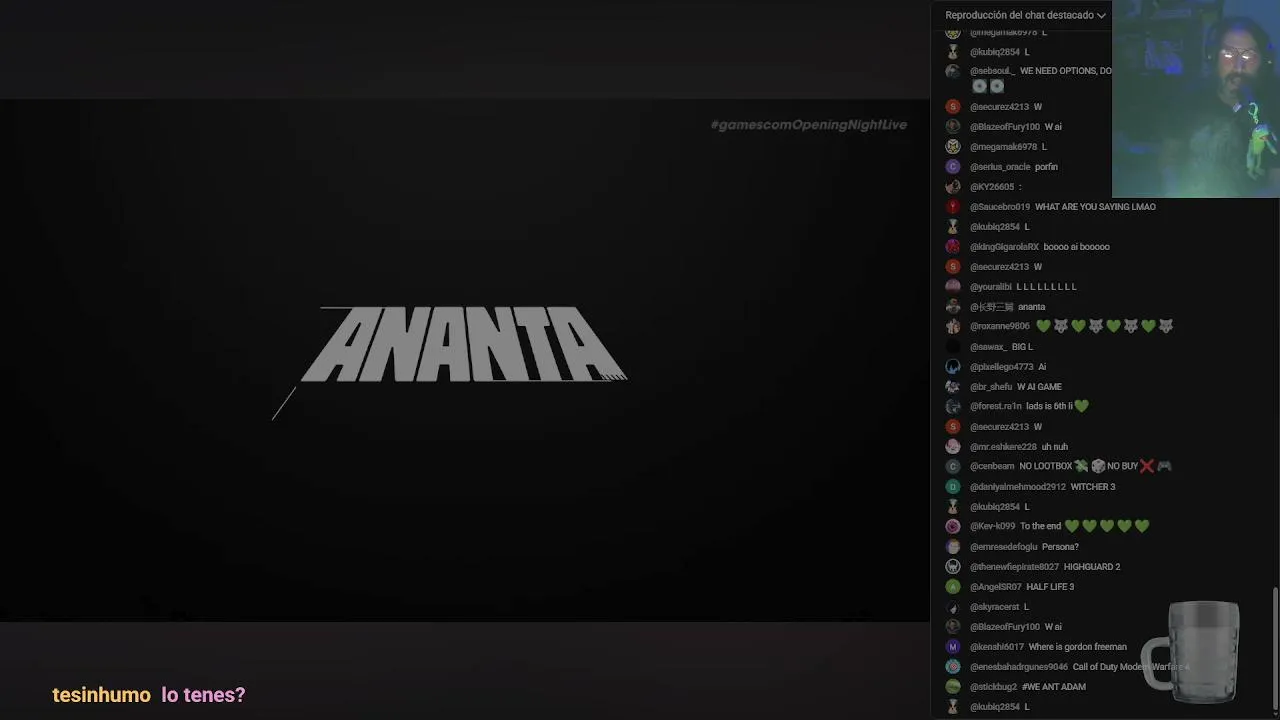Click the avatar of @enesbahadrgunes9046
Viewport: 1280px width, 720px height.
click(953, 667)
